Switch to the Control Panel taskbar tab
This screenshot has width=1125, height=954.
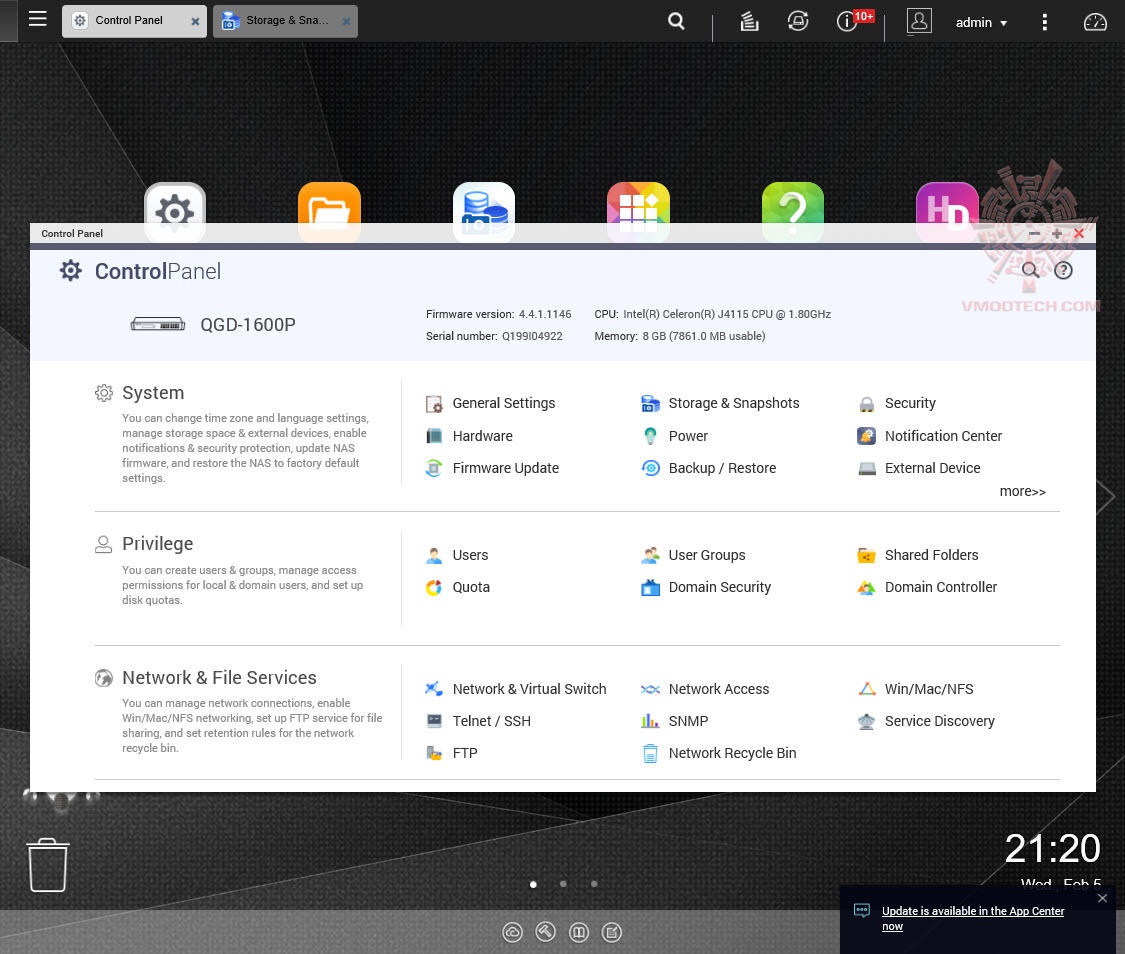(134, 21)
